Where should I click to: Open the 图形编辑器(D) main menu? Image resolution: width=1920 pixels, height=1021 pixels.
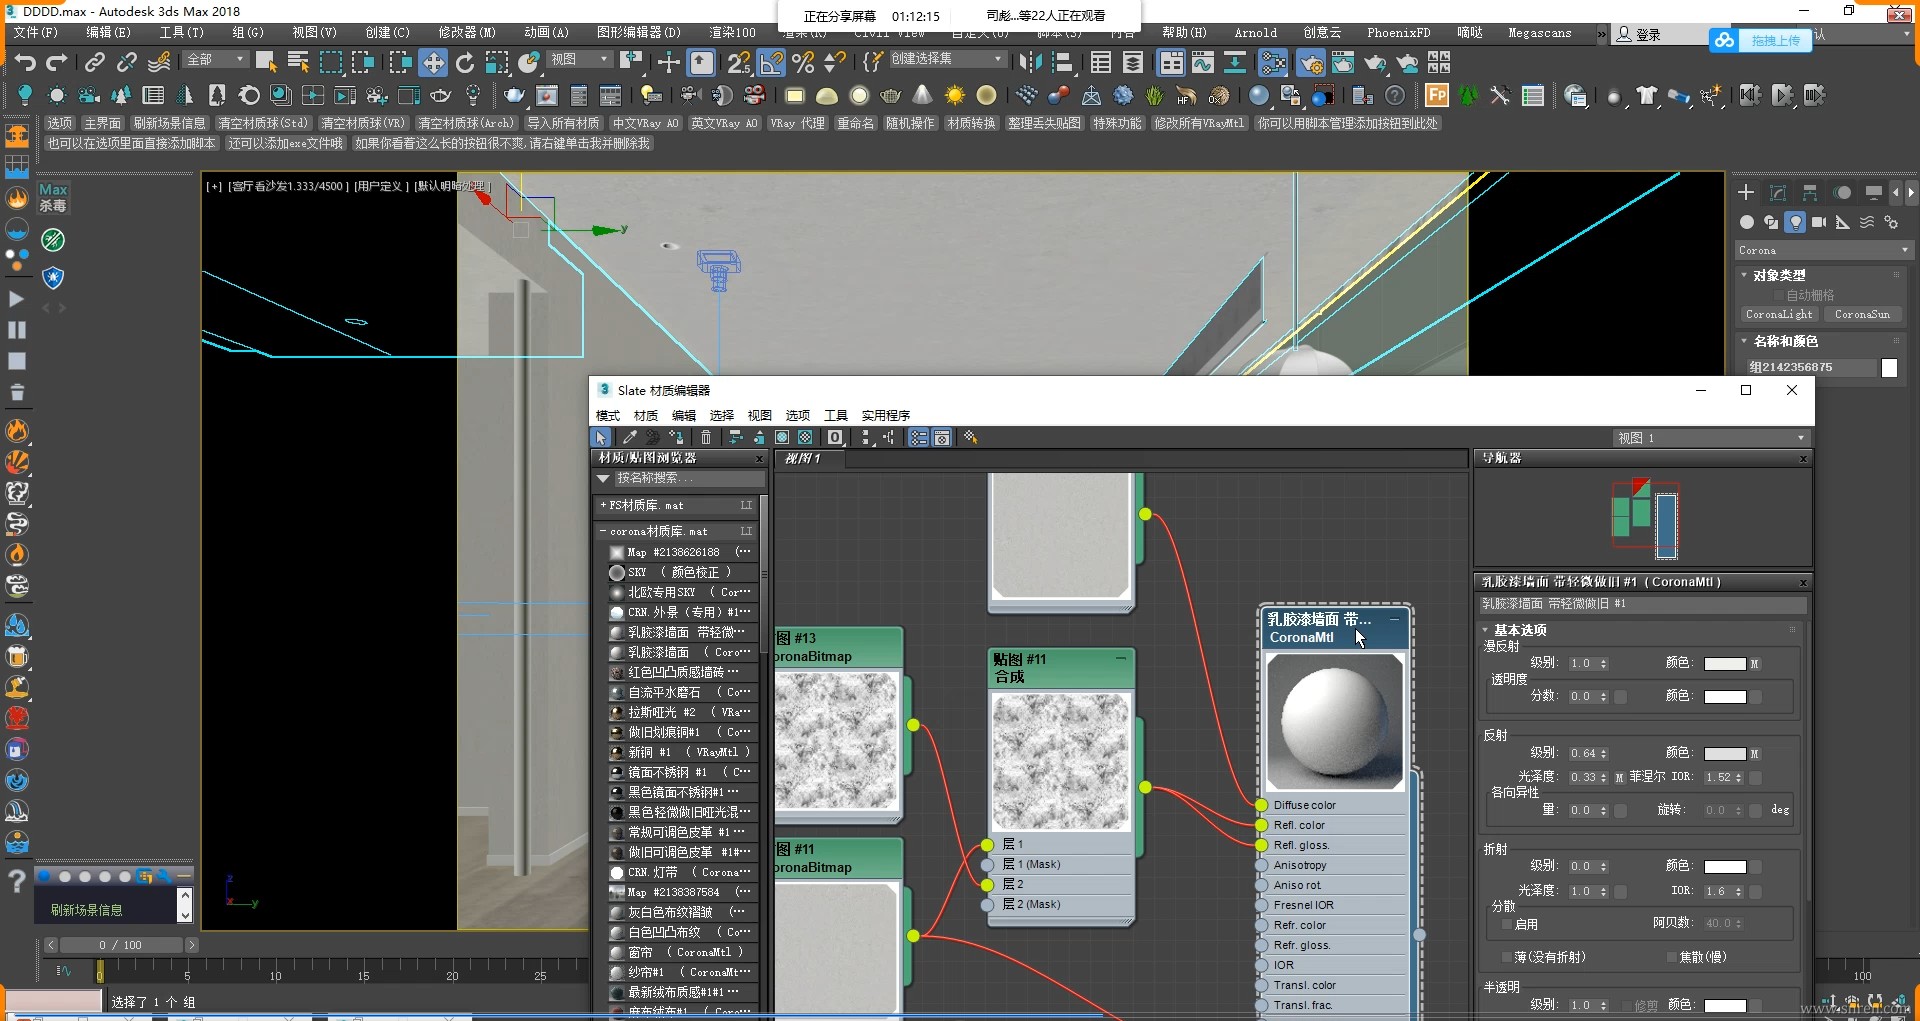pos(638,32)
